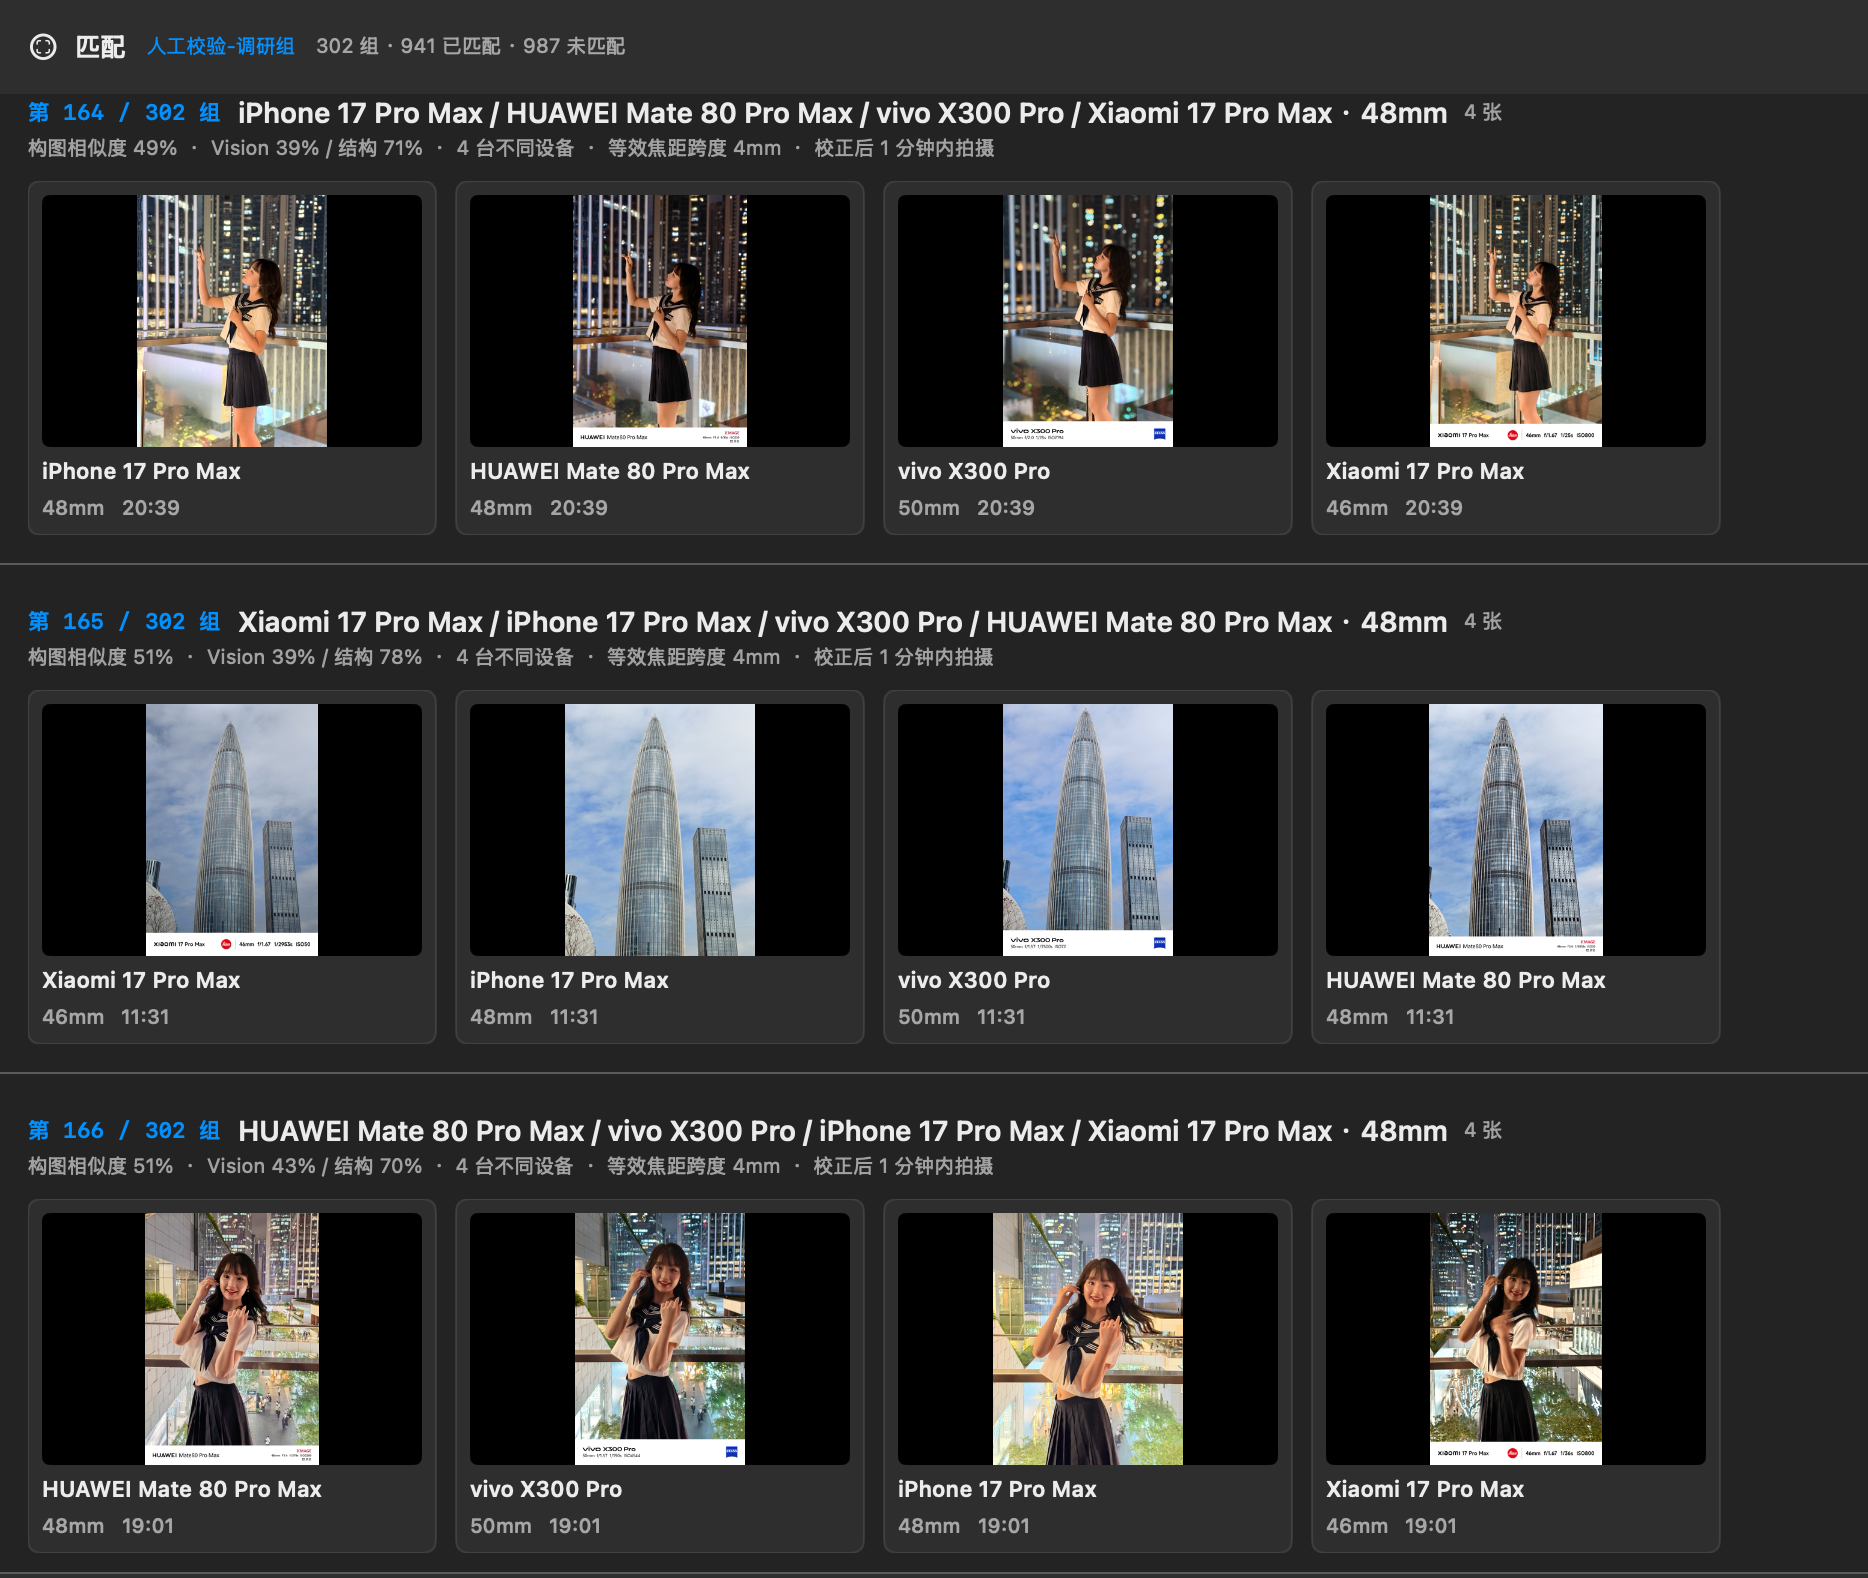Click 4 台不同设备 in group 165 details

515,657
